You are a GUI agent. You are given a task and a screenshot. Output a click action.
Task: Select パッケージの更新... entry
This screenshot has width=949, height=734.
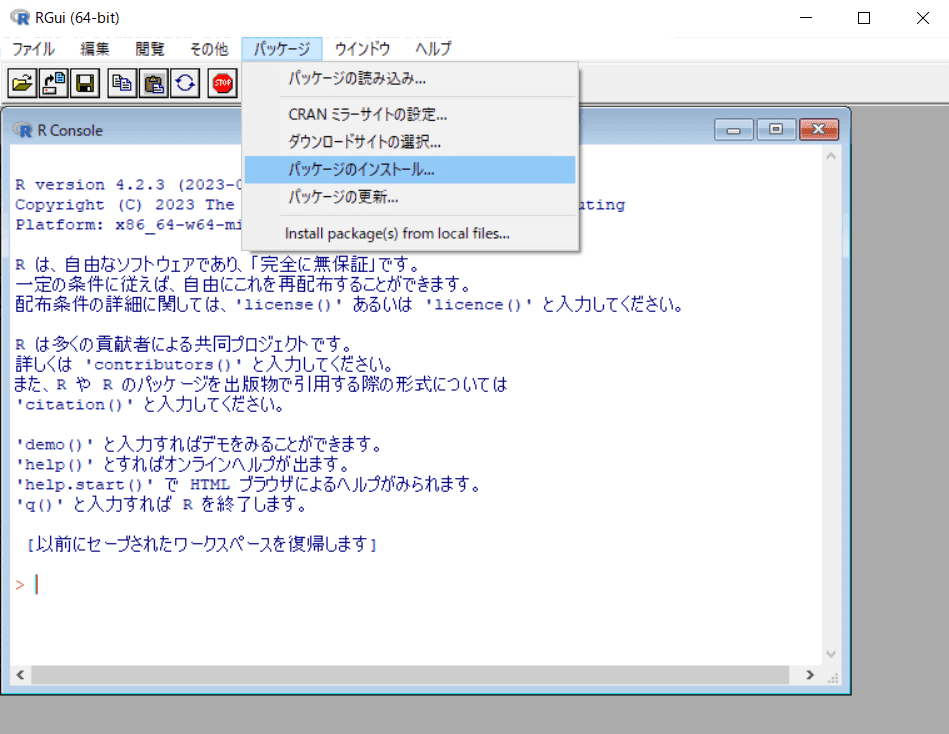(410, 197)
